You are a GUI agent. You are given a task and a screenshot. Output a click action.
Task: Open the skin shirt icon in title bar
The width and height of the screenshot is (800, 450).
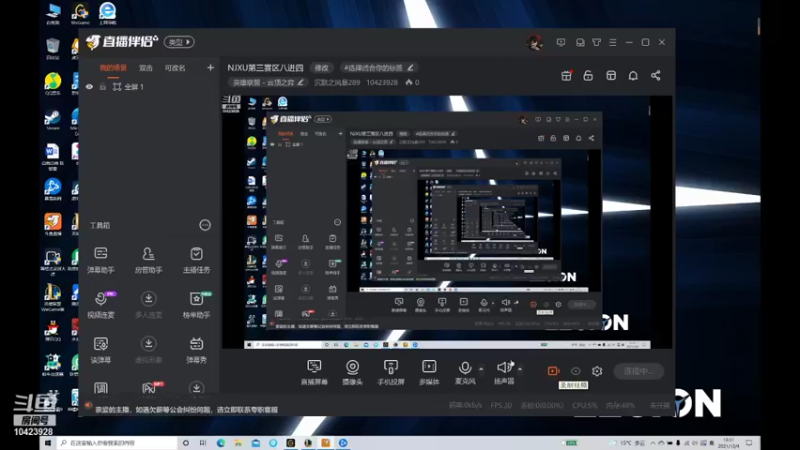(596, 42)
